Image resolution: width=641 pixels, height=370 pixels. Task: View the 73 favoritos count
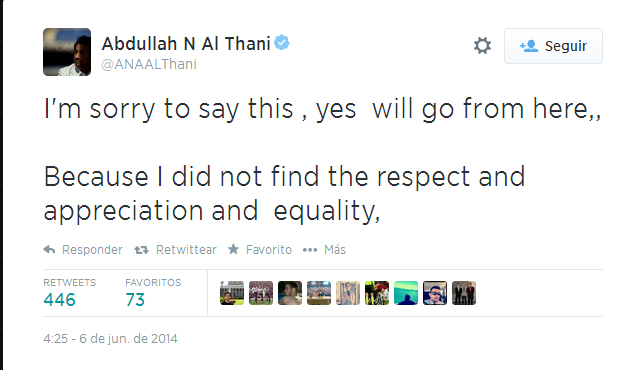pos(135,300)
